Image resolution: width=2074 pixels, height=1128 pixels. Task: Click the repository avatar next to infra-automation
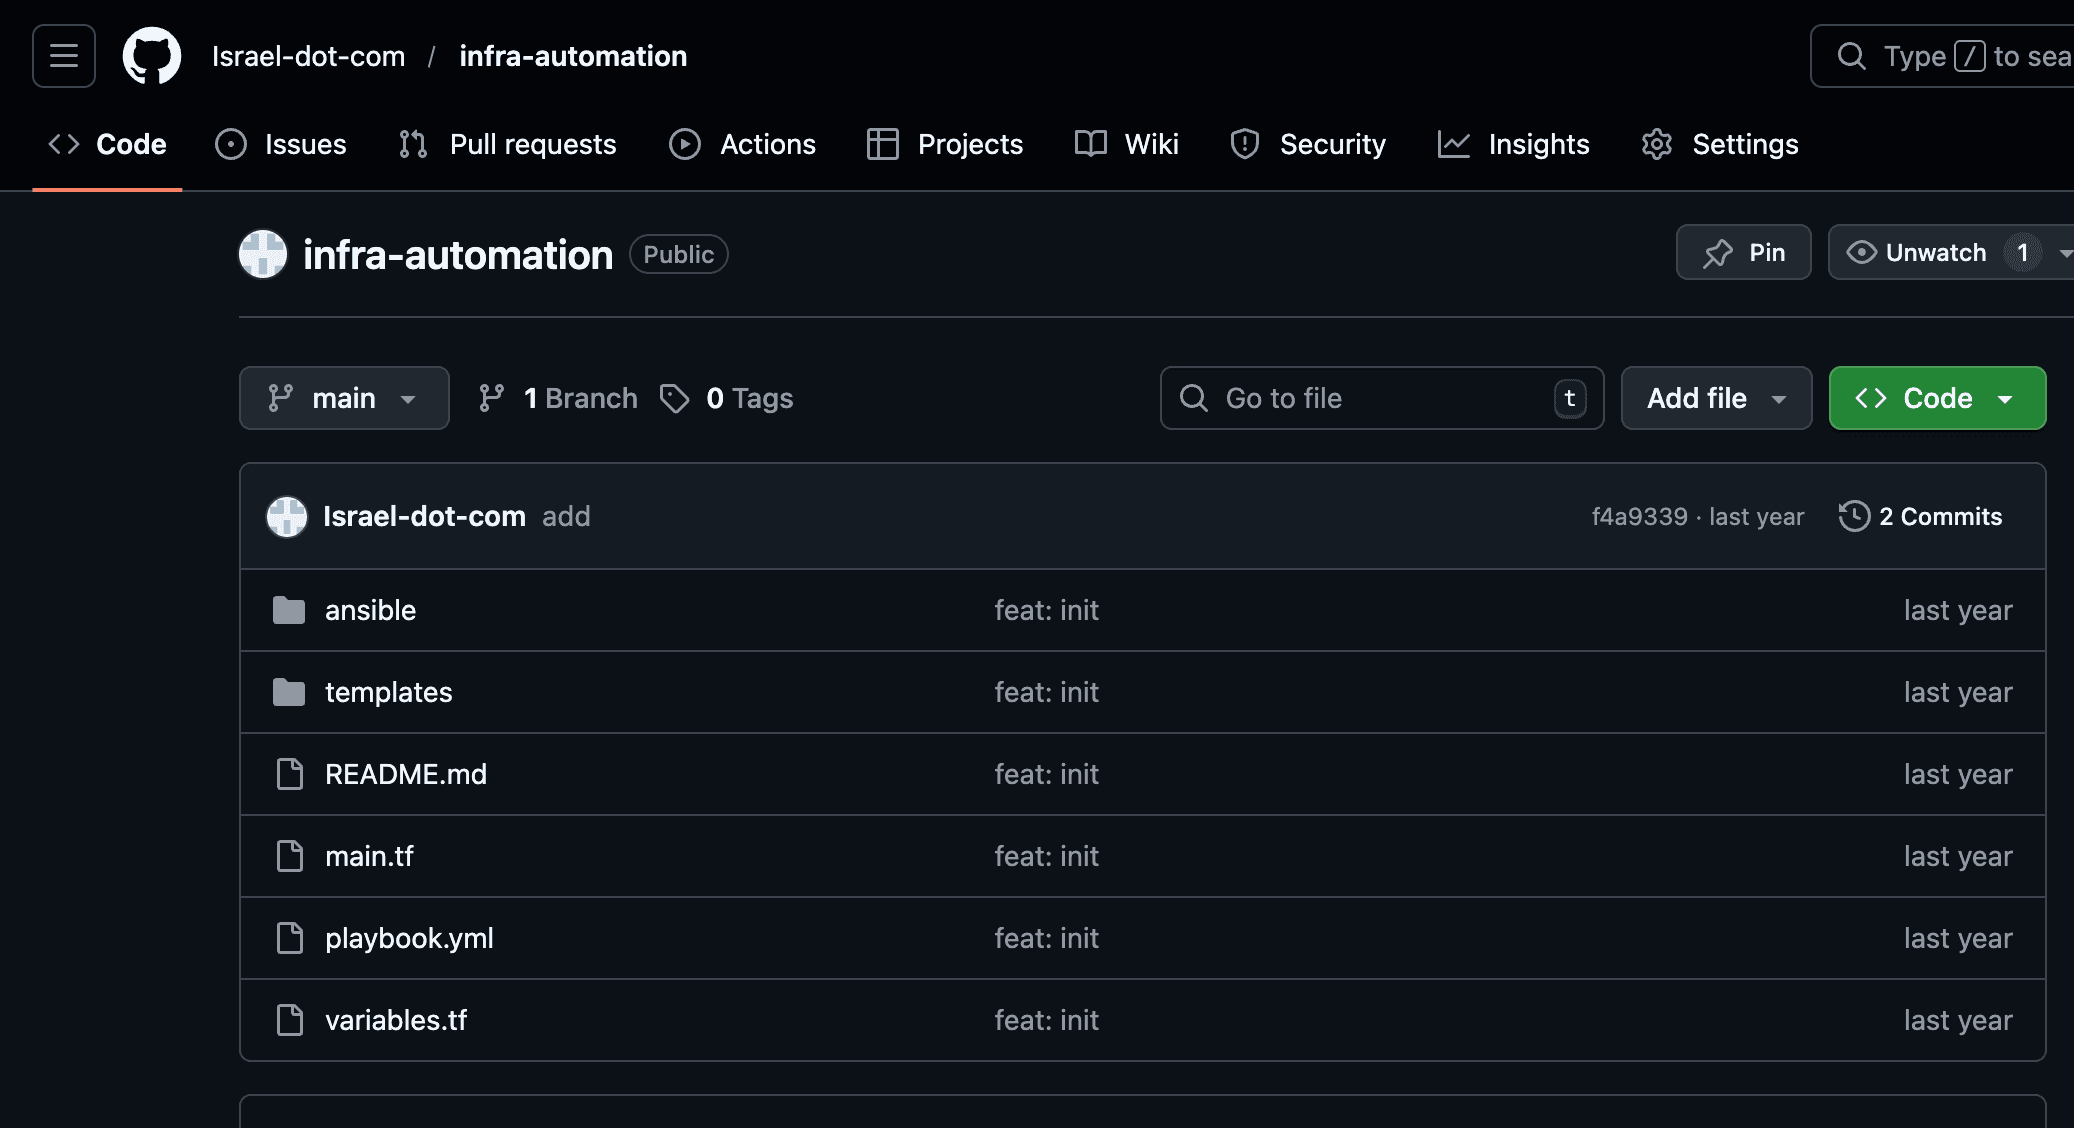262,254
